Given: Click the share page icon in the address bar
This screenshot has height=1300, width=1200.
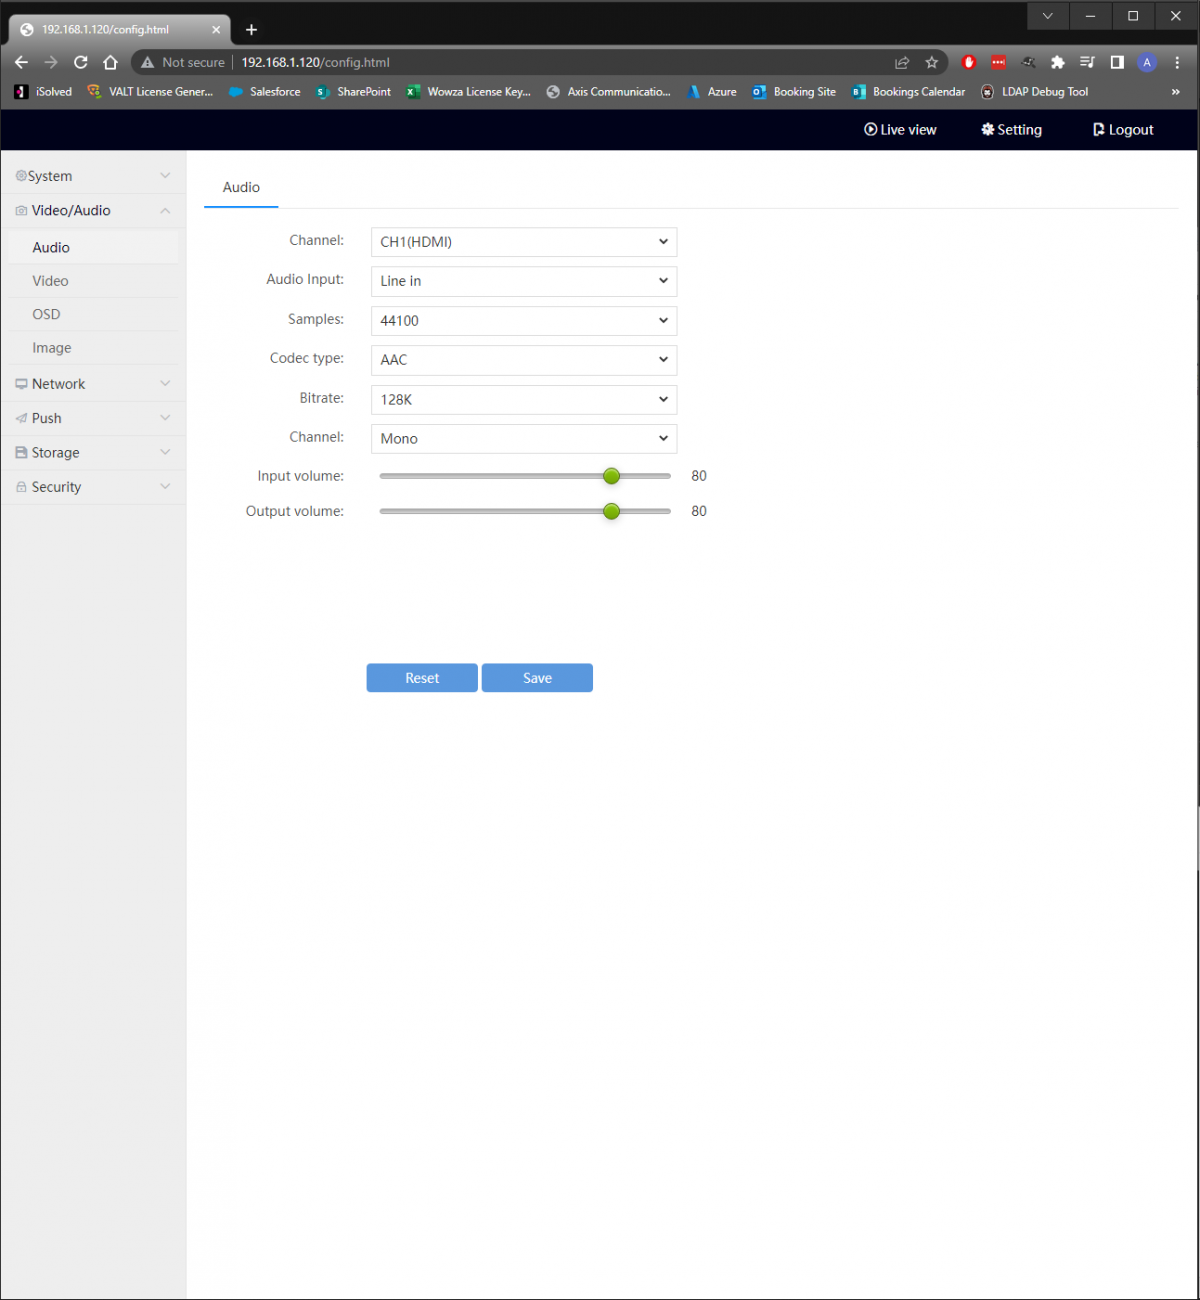Looking at the screenshot, I should point(902,62).
